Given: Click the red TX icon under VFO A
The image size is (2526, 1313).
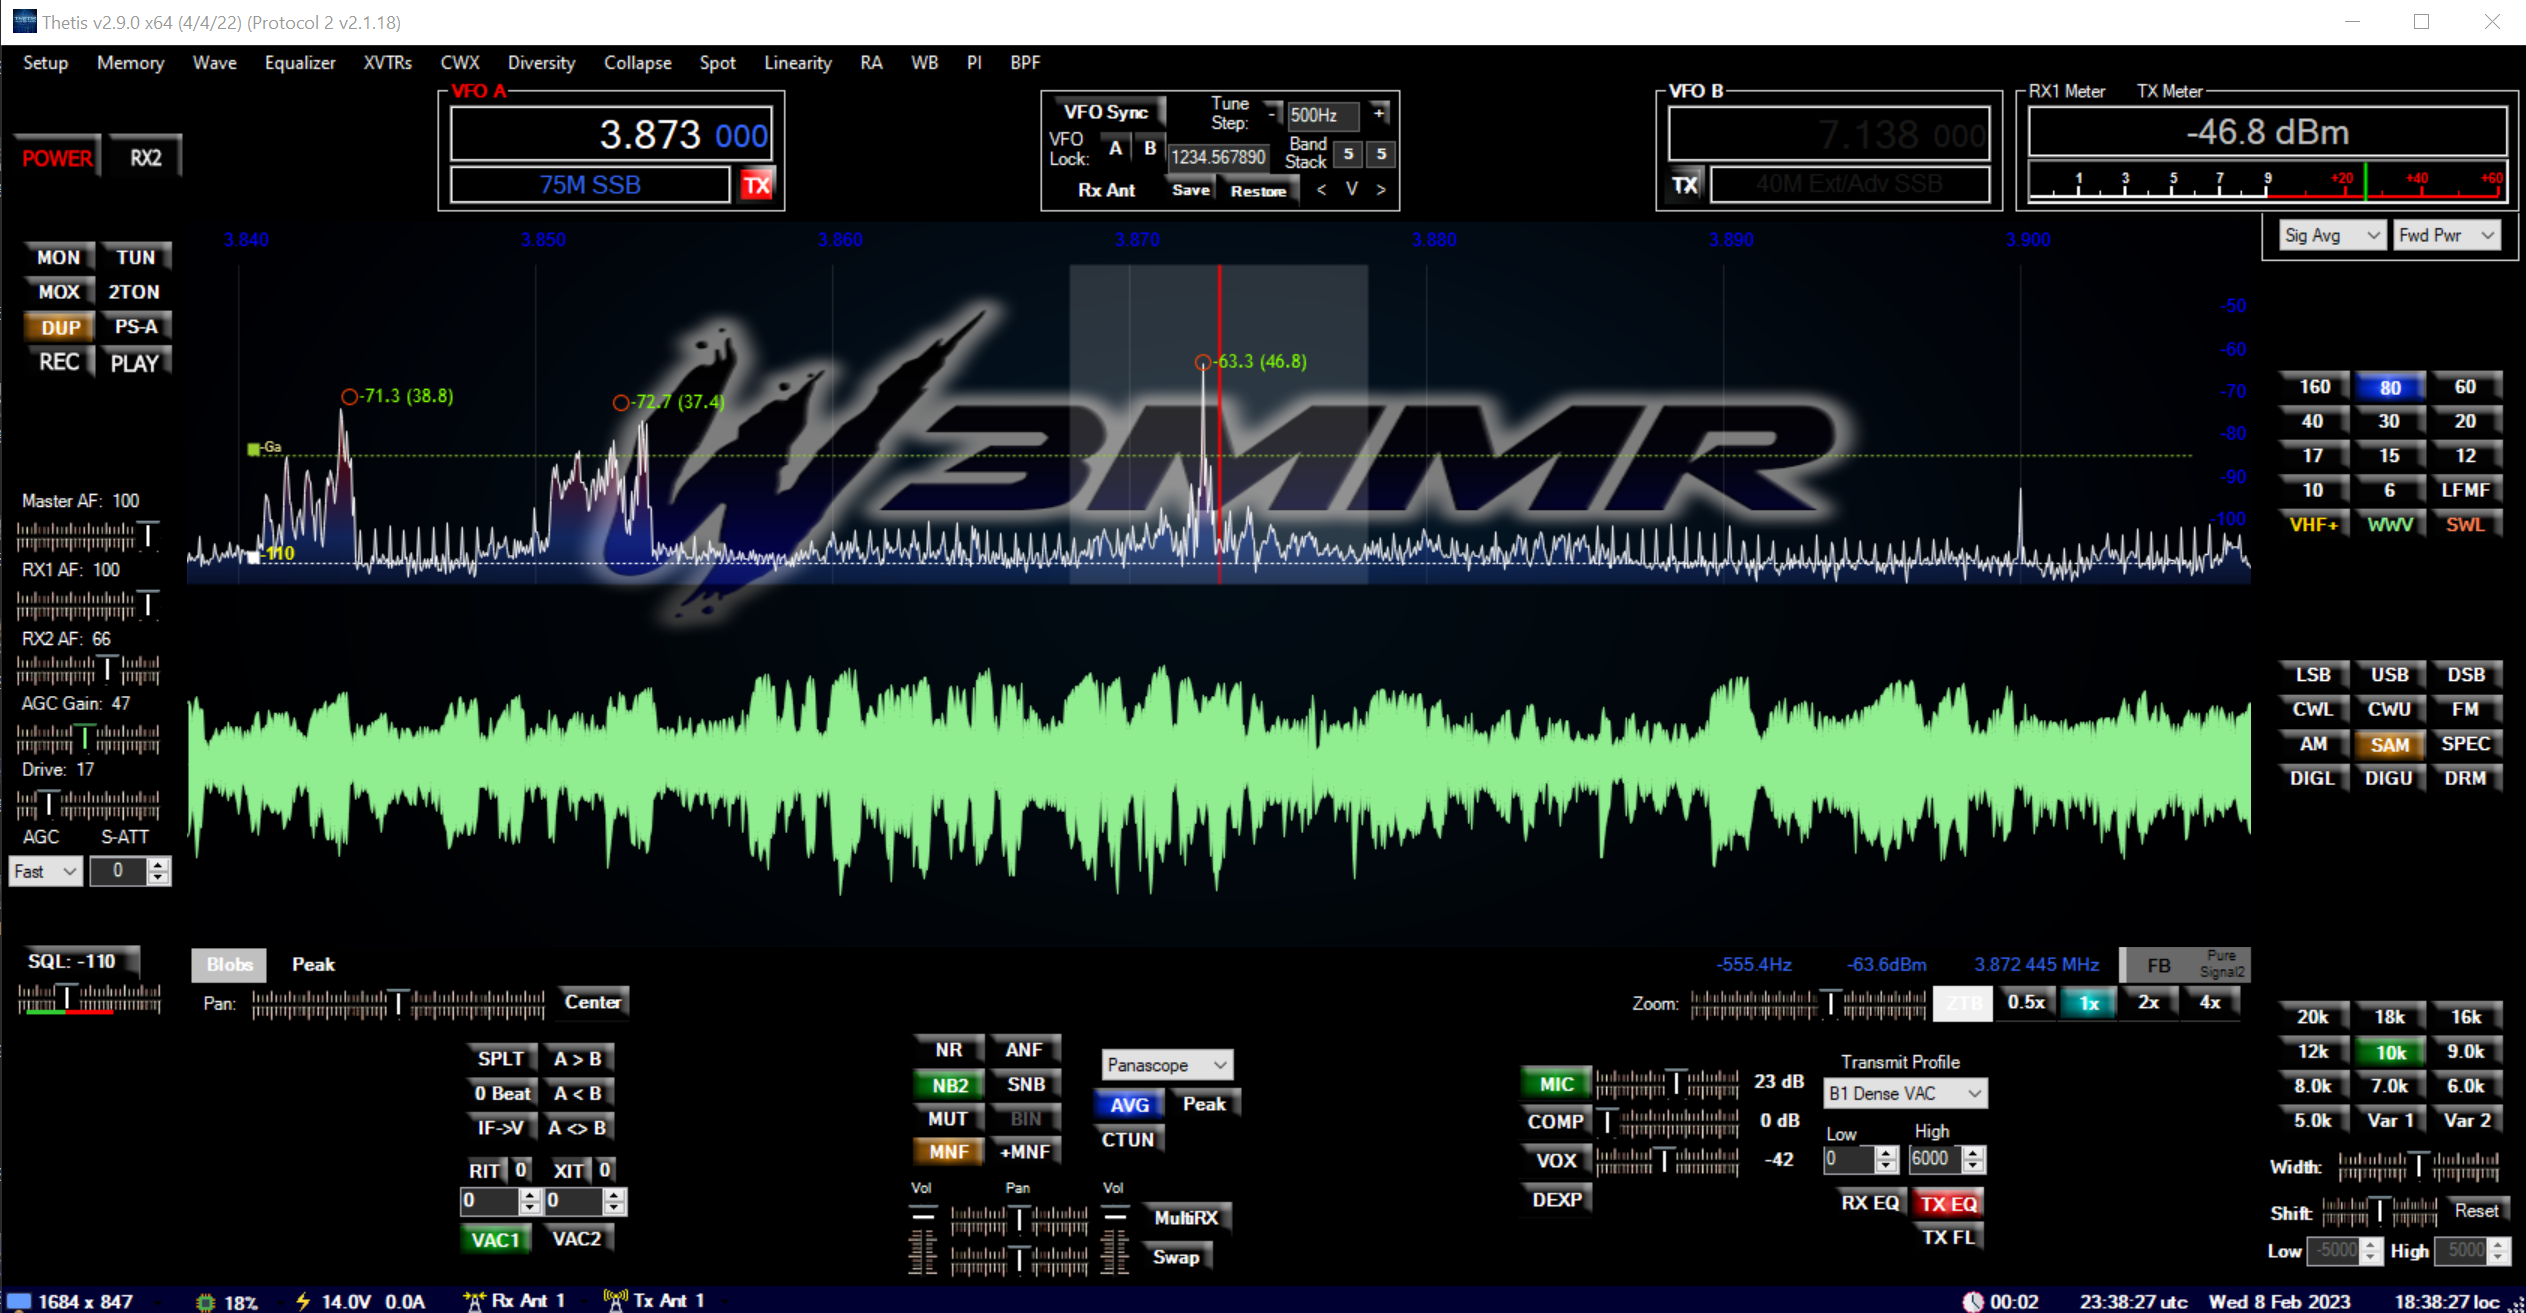Looking at the screenshot, I should point(757,185).
